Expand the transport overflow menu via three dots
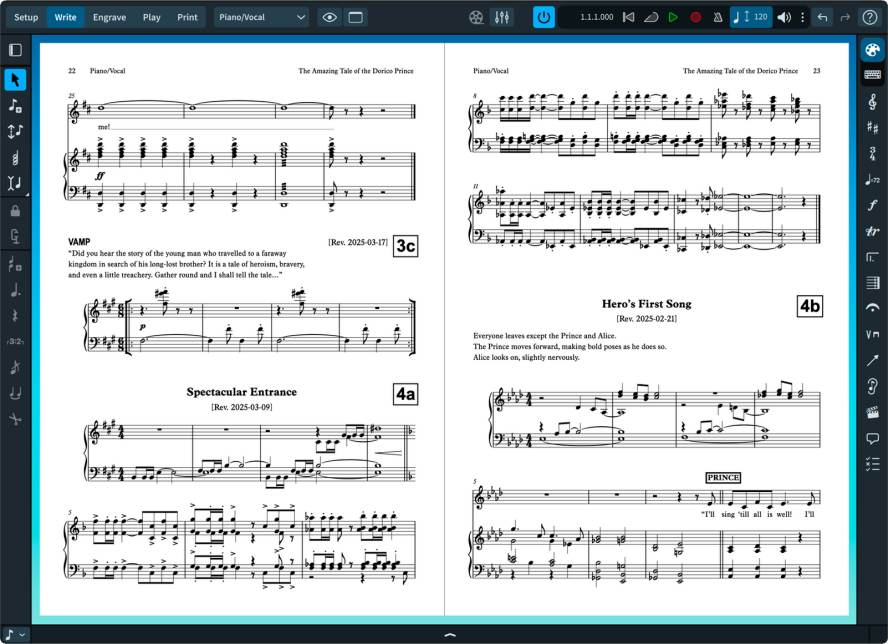This screenshot has width=888, height=644. coord(803,17)
